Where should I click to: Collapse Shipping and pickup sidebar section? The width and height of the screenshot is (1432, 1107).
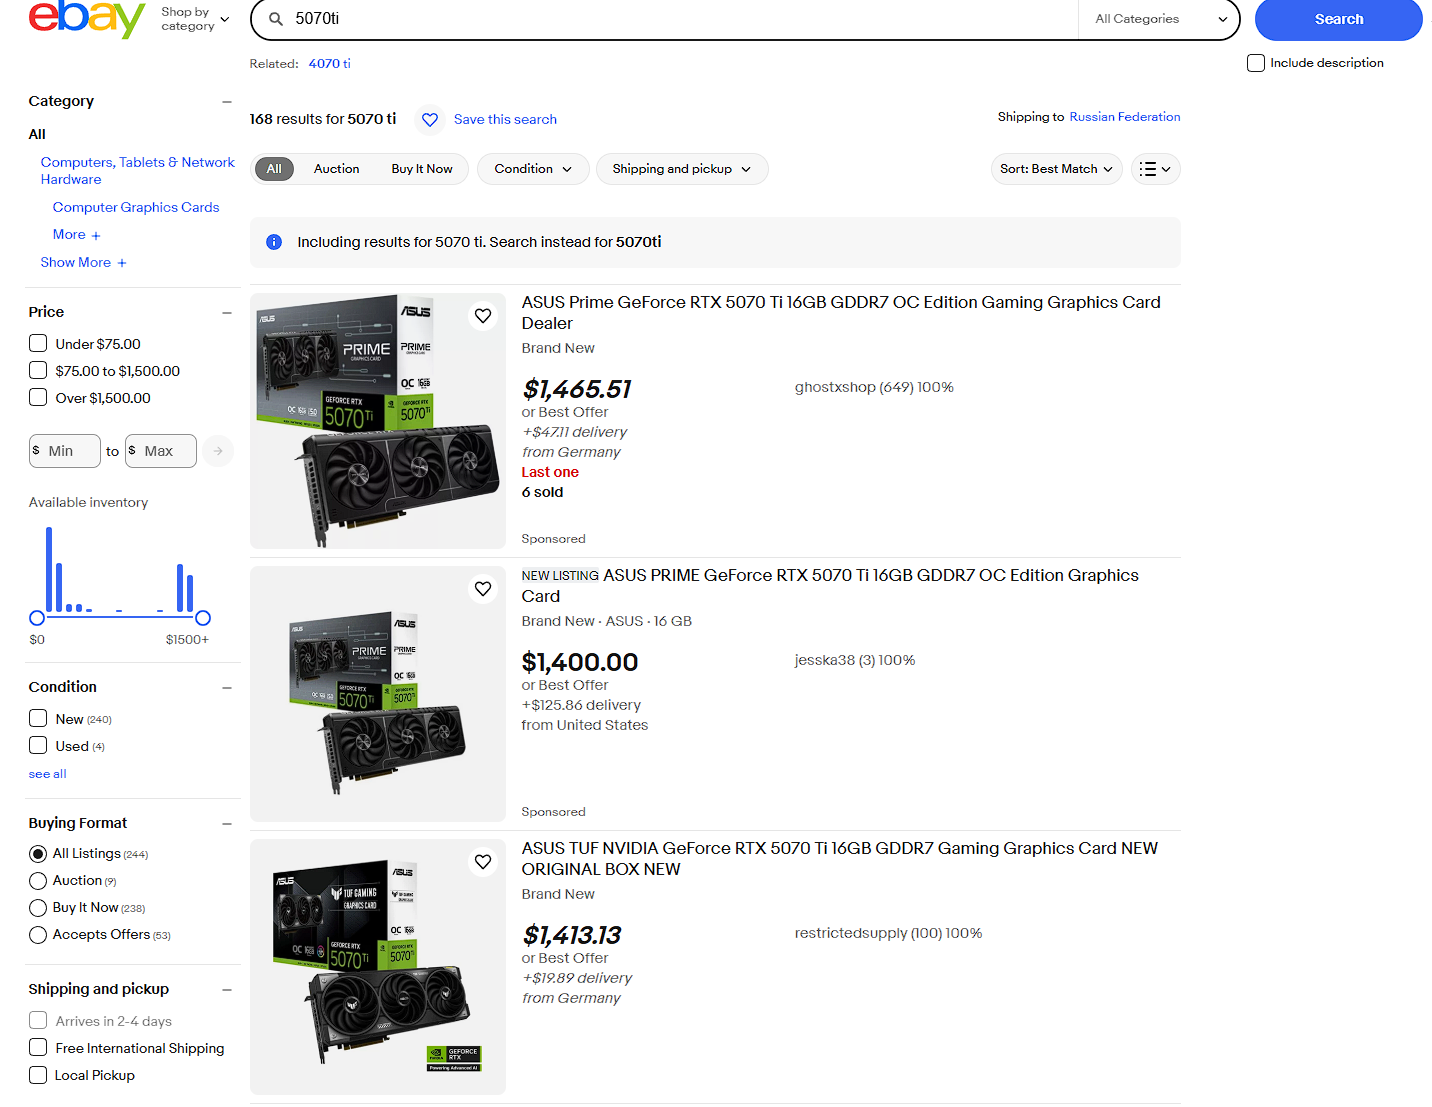[x=227, y=990]
